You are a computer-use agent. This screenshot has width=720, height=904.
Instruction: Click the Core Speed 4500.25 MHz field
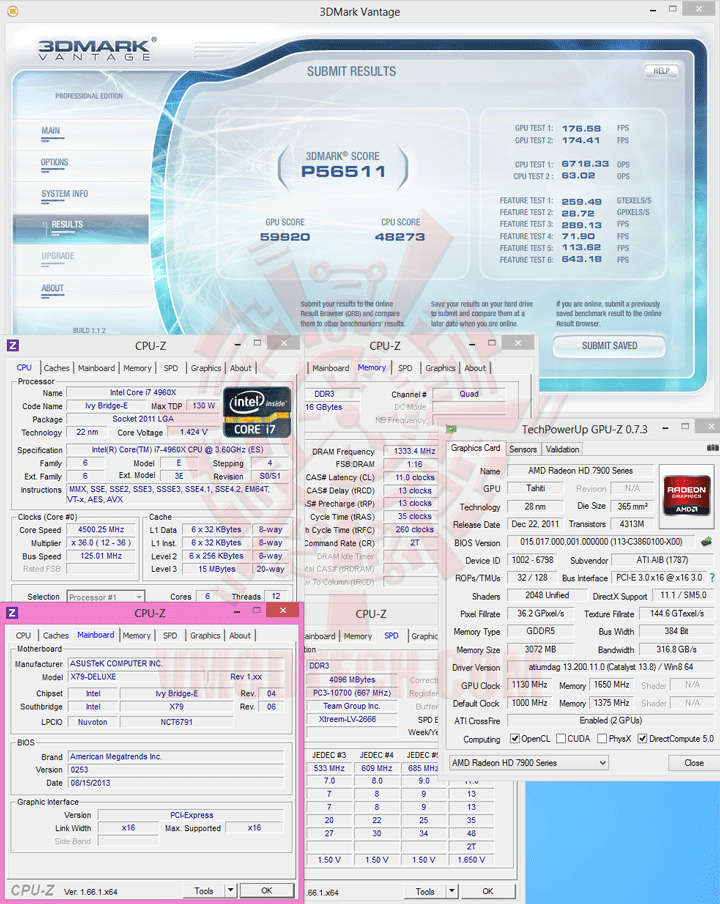click(x=101, y=529)
